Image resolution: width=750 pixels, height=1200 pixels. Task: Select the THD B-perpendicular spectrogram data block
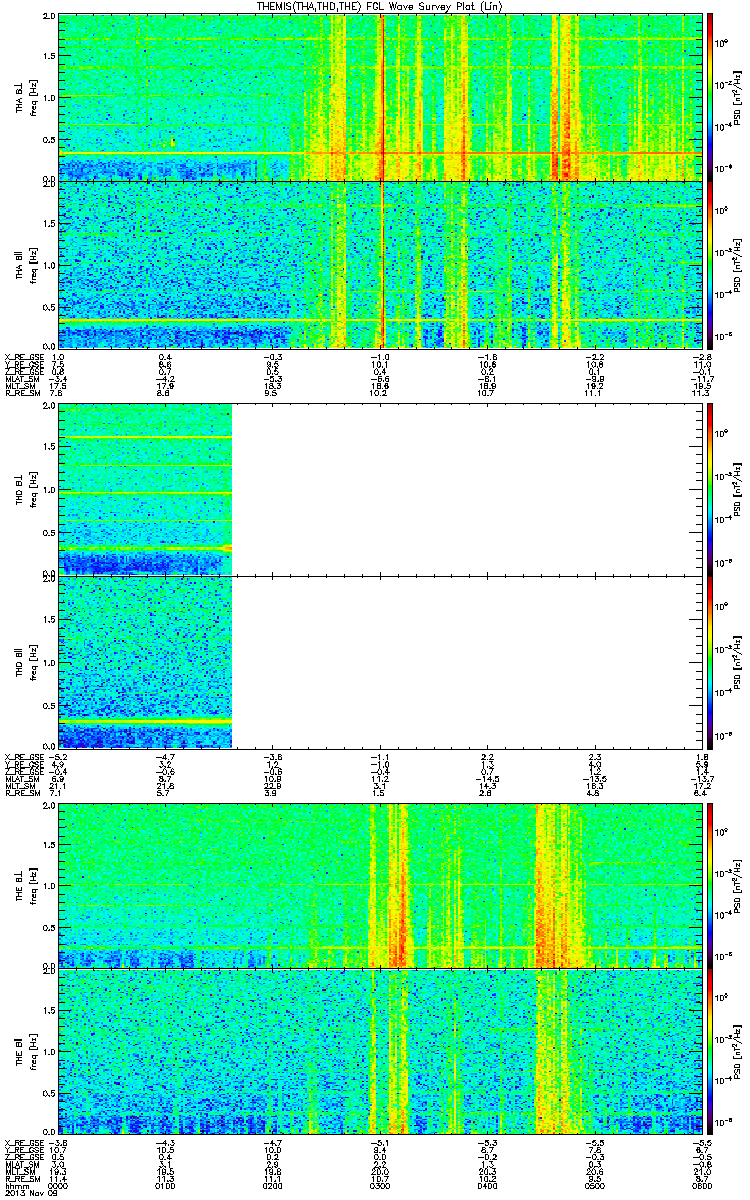click(145, 489)
